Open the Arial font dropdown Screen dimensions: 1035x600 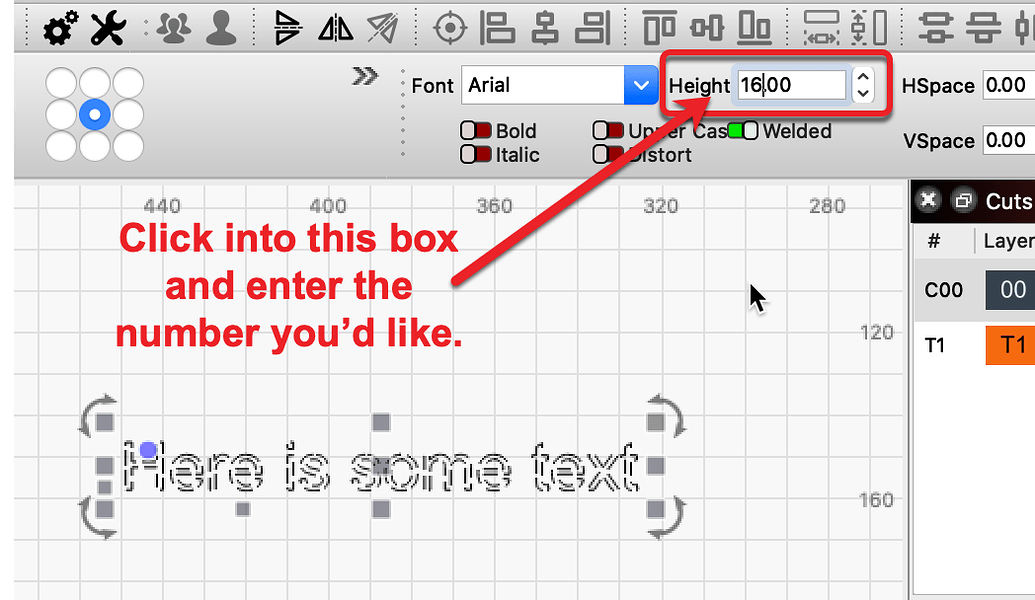click(641, 85)
